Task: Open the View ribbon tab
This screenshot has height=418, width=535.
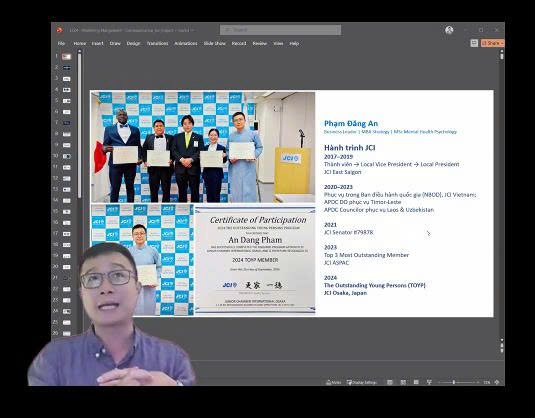Action: [x=278, y=43]
